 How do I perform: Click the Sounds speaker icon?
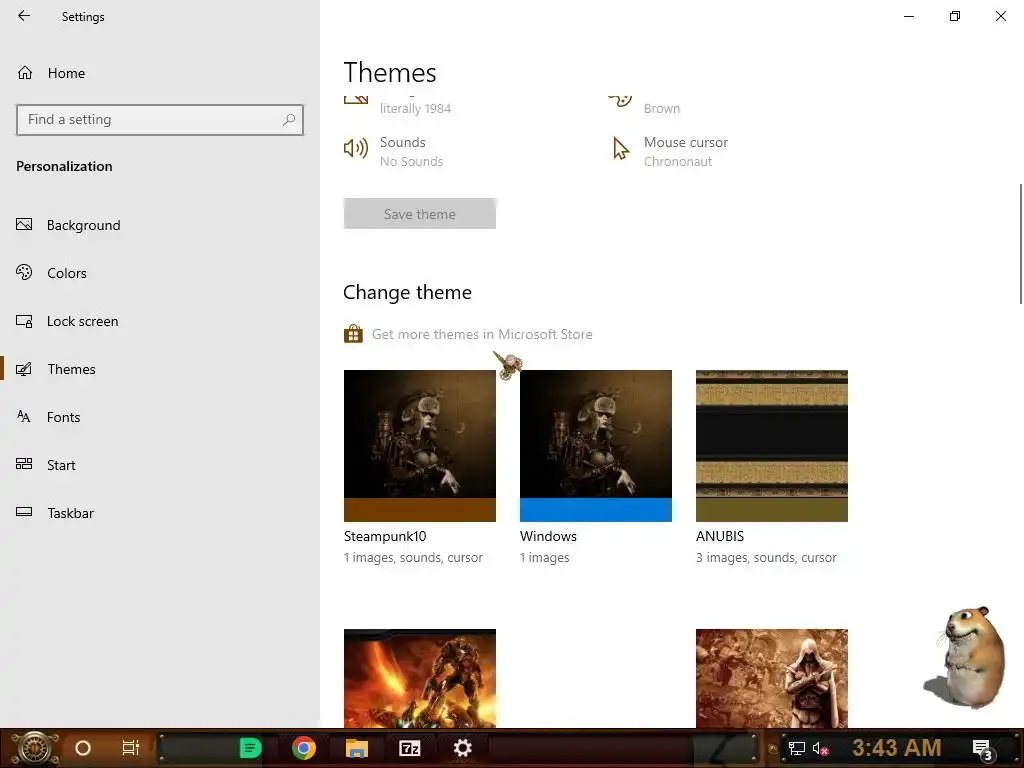pos(356,149)
